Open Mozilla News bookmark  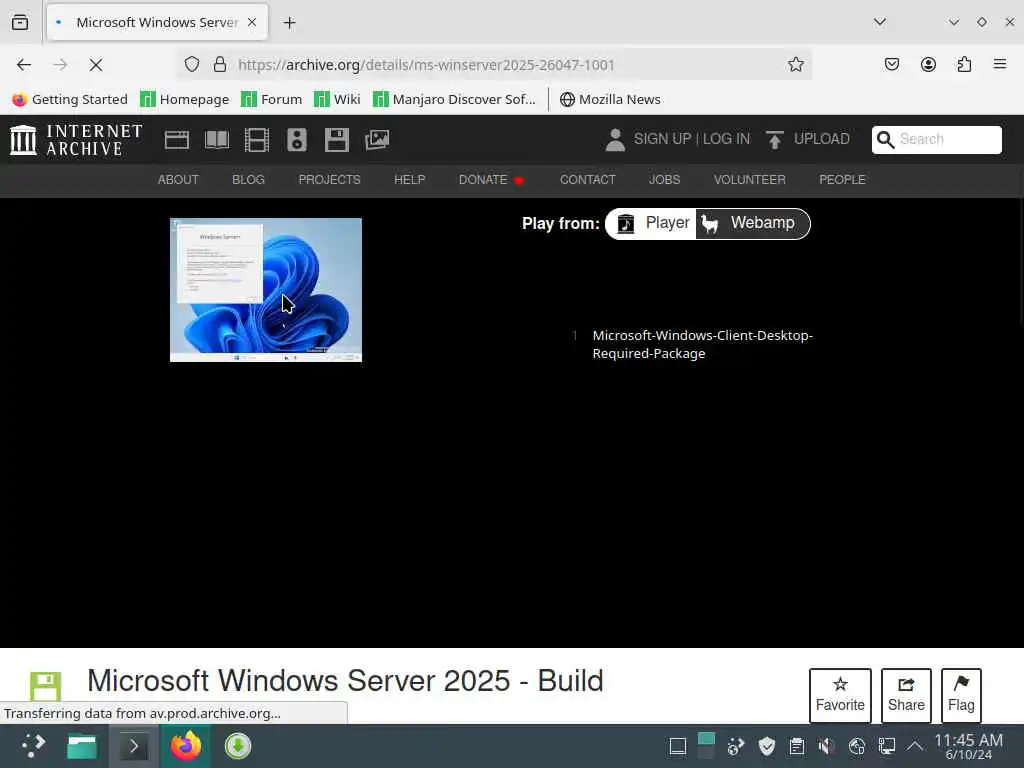coord(610,99)
